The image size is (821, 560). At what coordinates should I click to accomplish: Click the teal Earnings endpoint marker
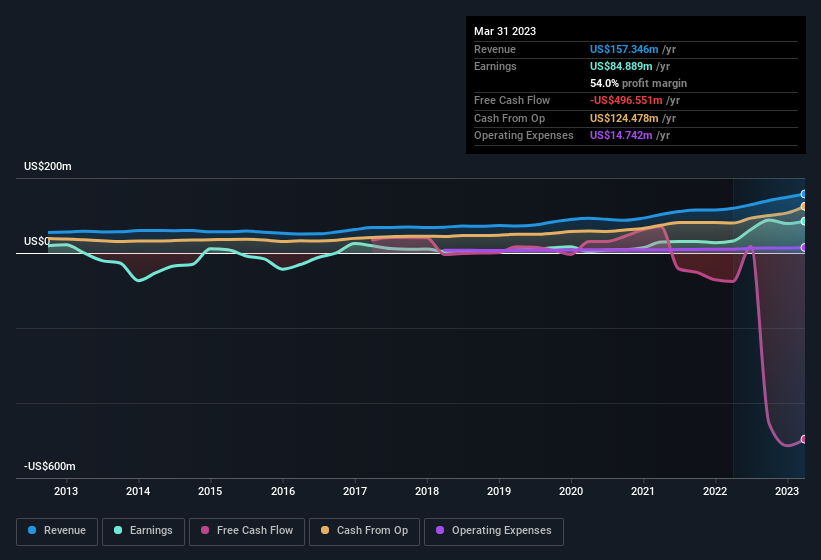tap(804, 221)
